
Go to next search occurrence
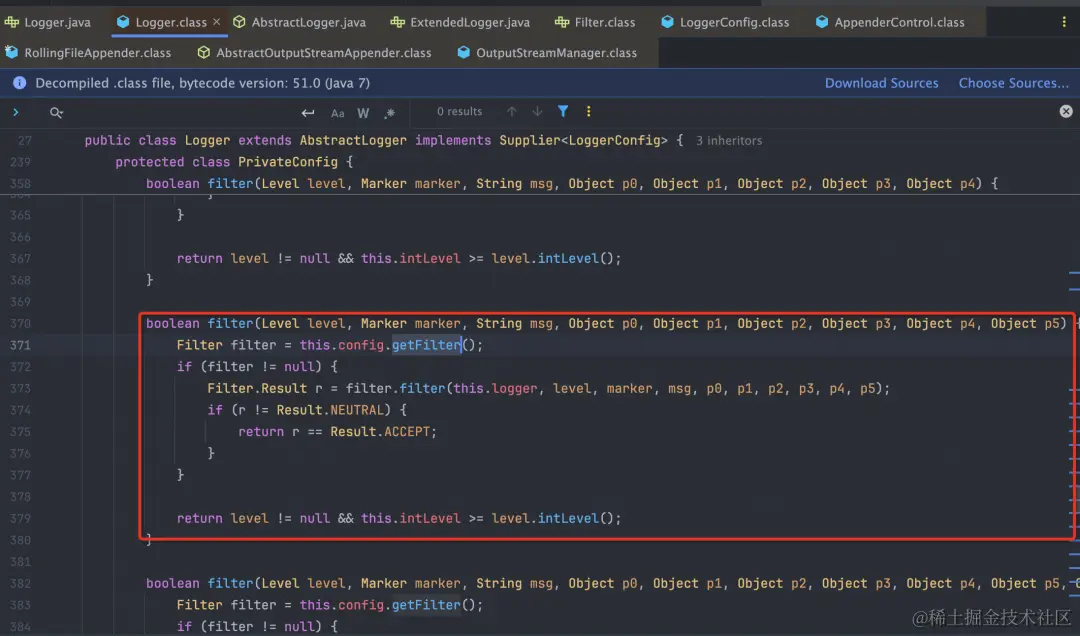[537, 112]
